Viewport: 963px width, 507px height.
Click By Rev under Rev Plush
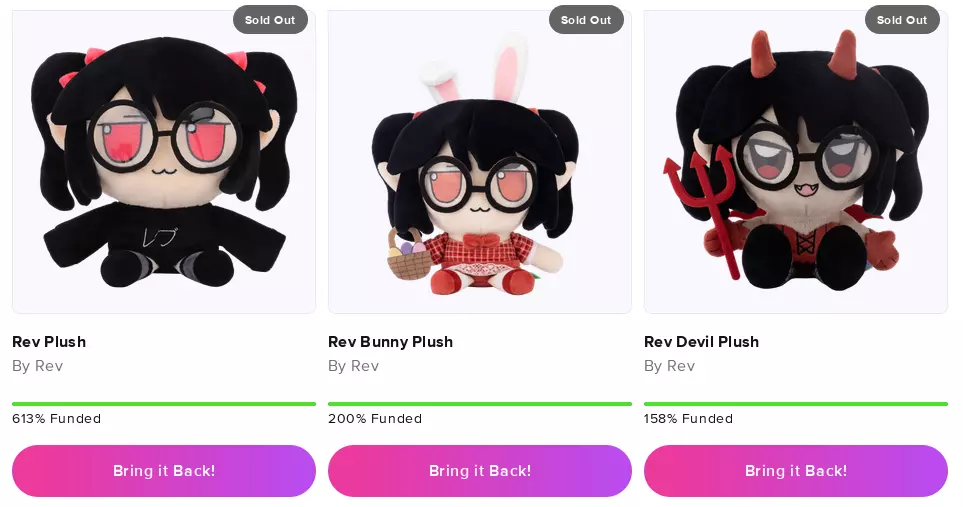pyautogui.click(x=37, y=366)
